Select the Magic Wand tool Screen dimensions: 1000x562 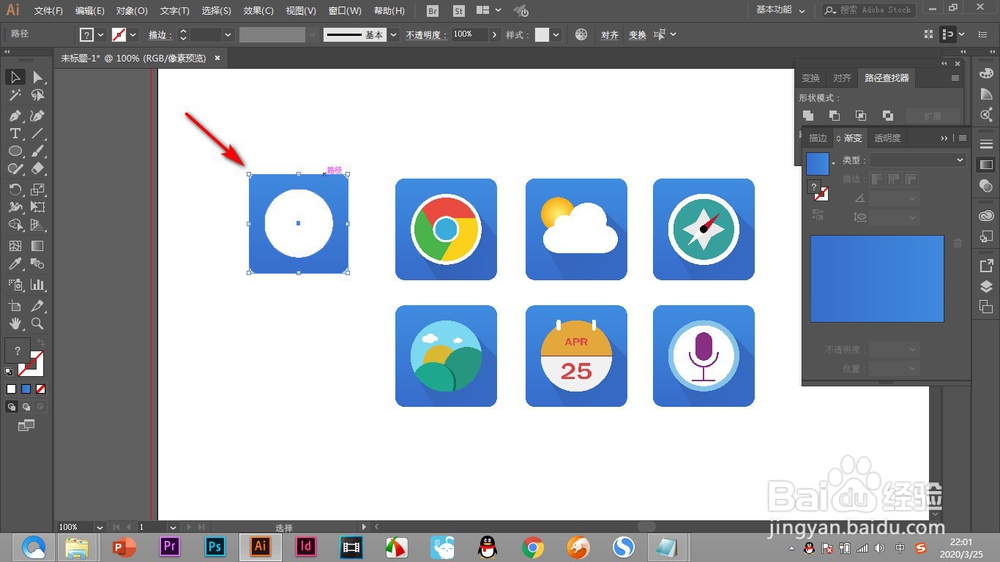point(15,95)
